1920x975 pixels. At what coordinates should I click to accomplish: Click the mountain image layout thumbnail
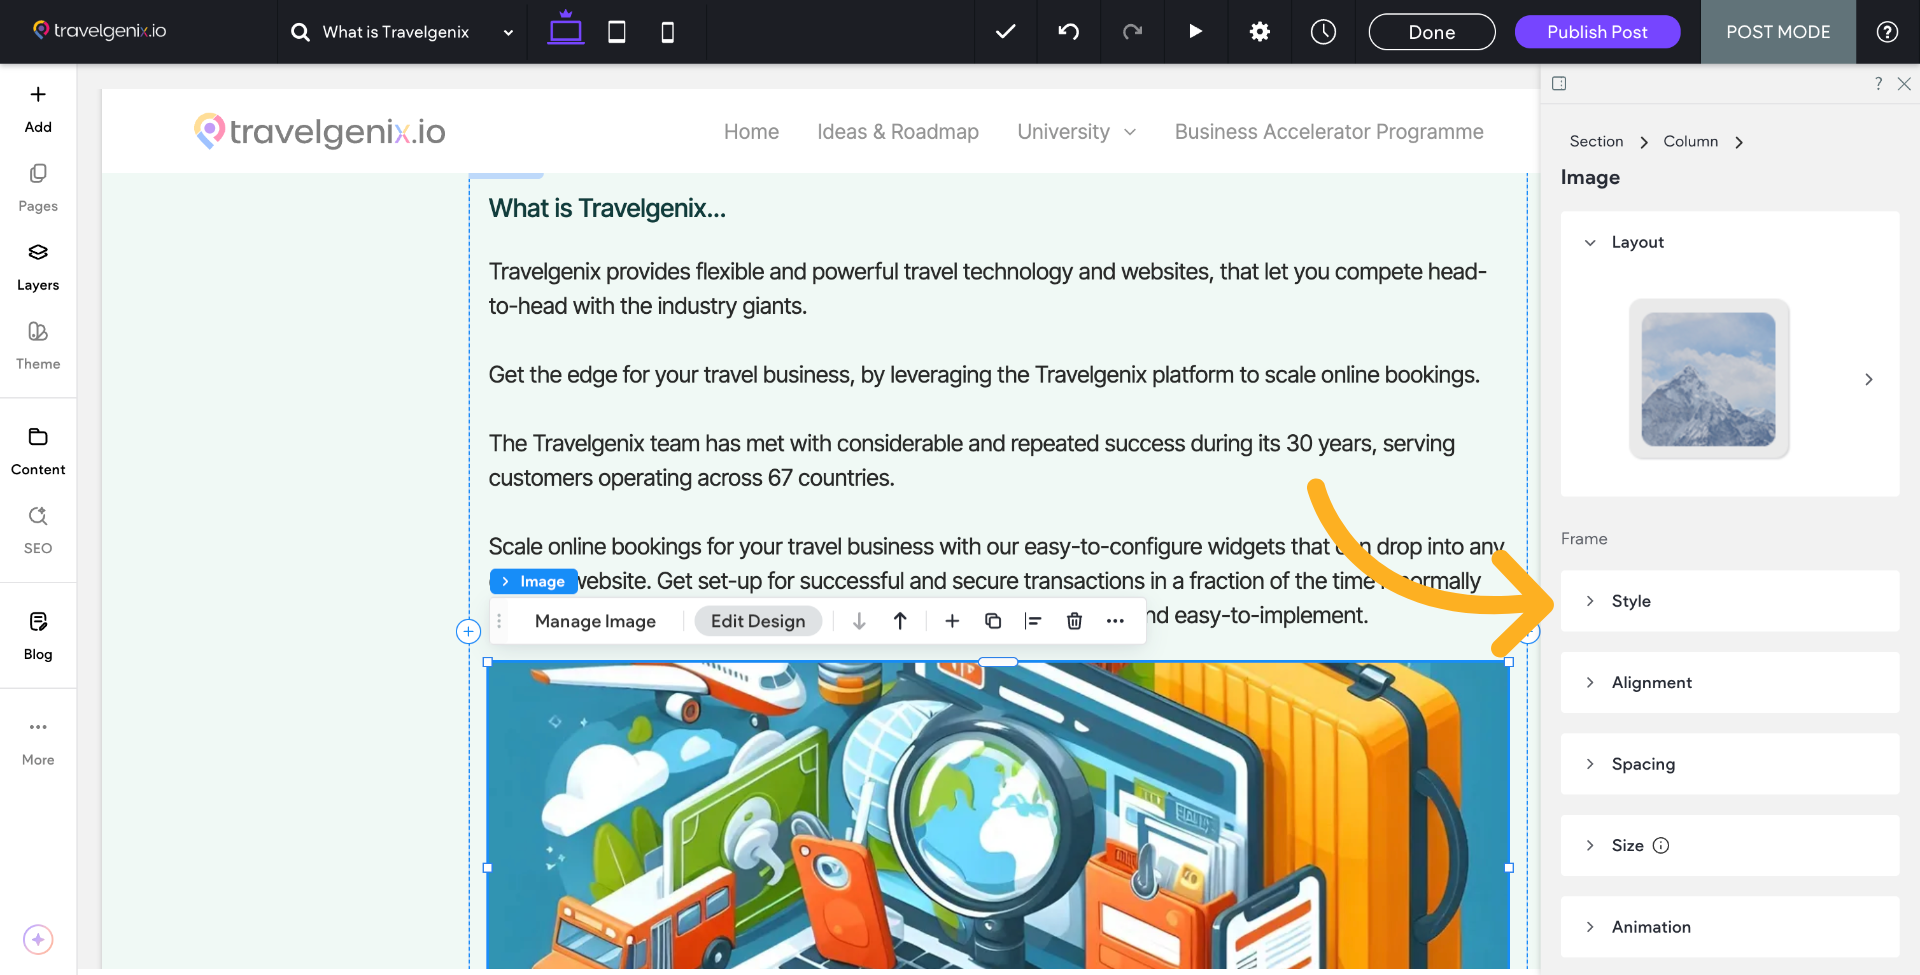(1708, 379)
